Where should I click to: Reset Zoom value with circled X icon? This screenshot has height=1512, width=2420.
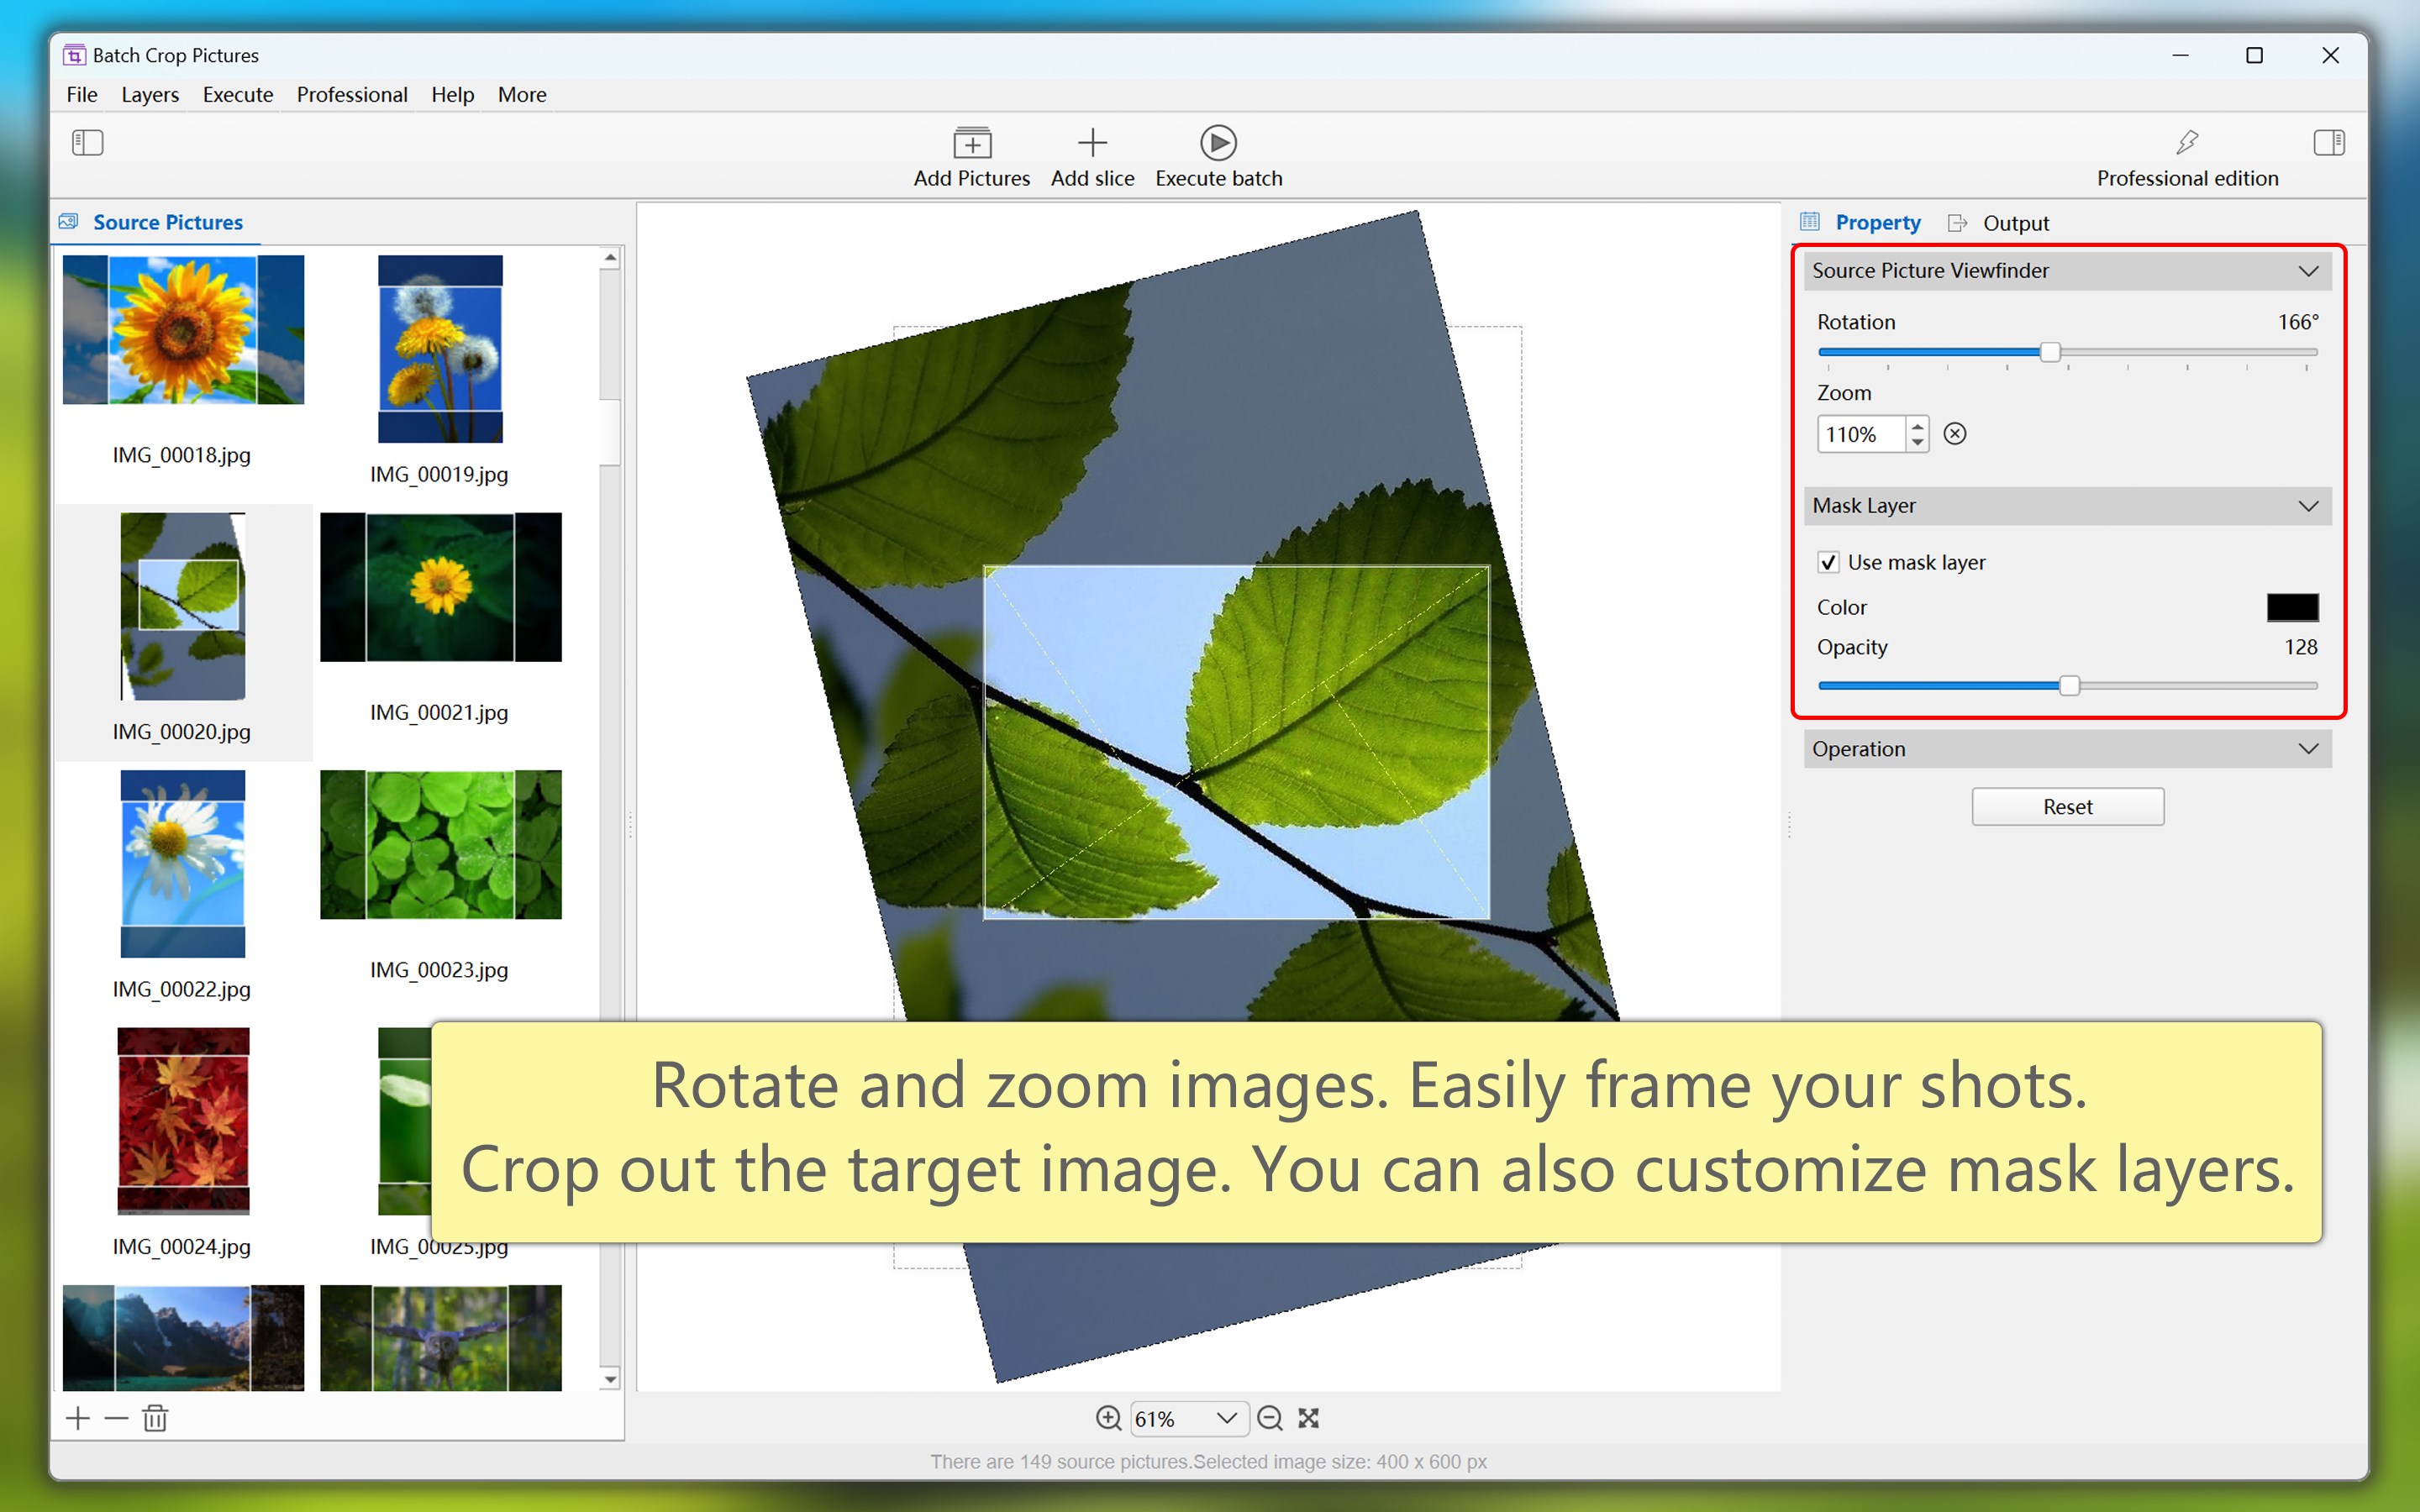[x=1954, y=434]
